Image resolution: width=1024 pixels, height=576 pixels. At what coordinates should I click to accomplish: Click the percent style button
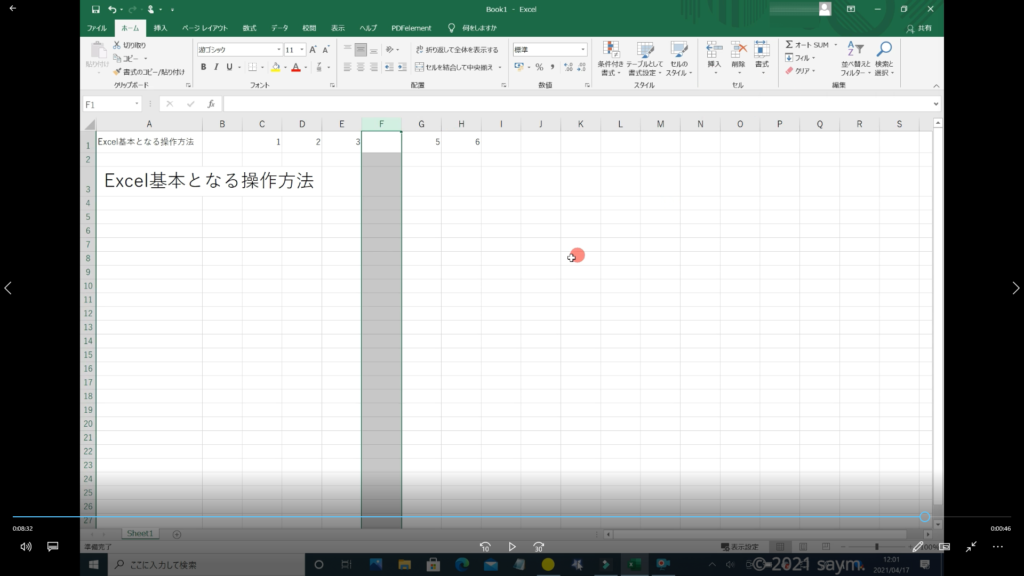click(539, 67)
